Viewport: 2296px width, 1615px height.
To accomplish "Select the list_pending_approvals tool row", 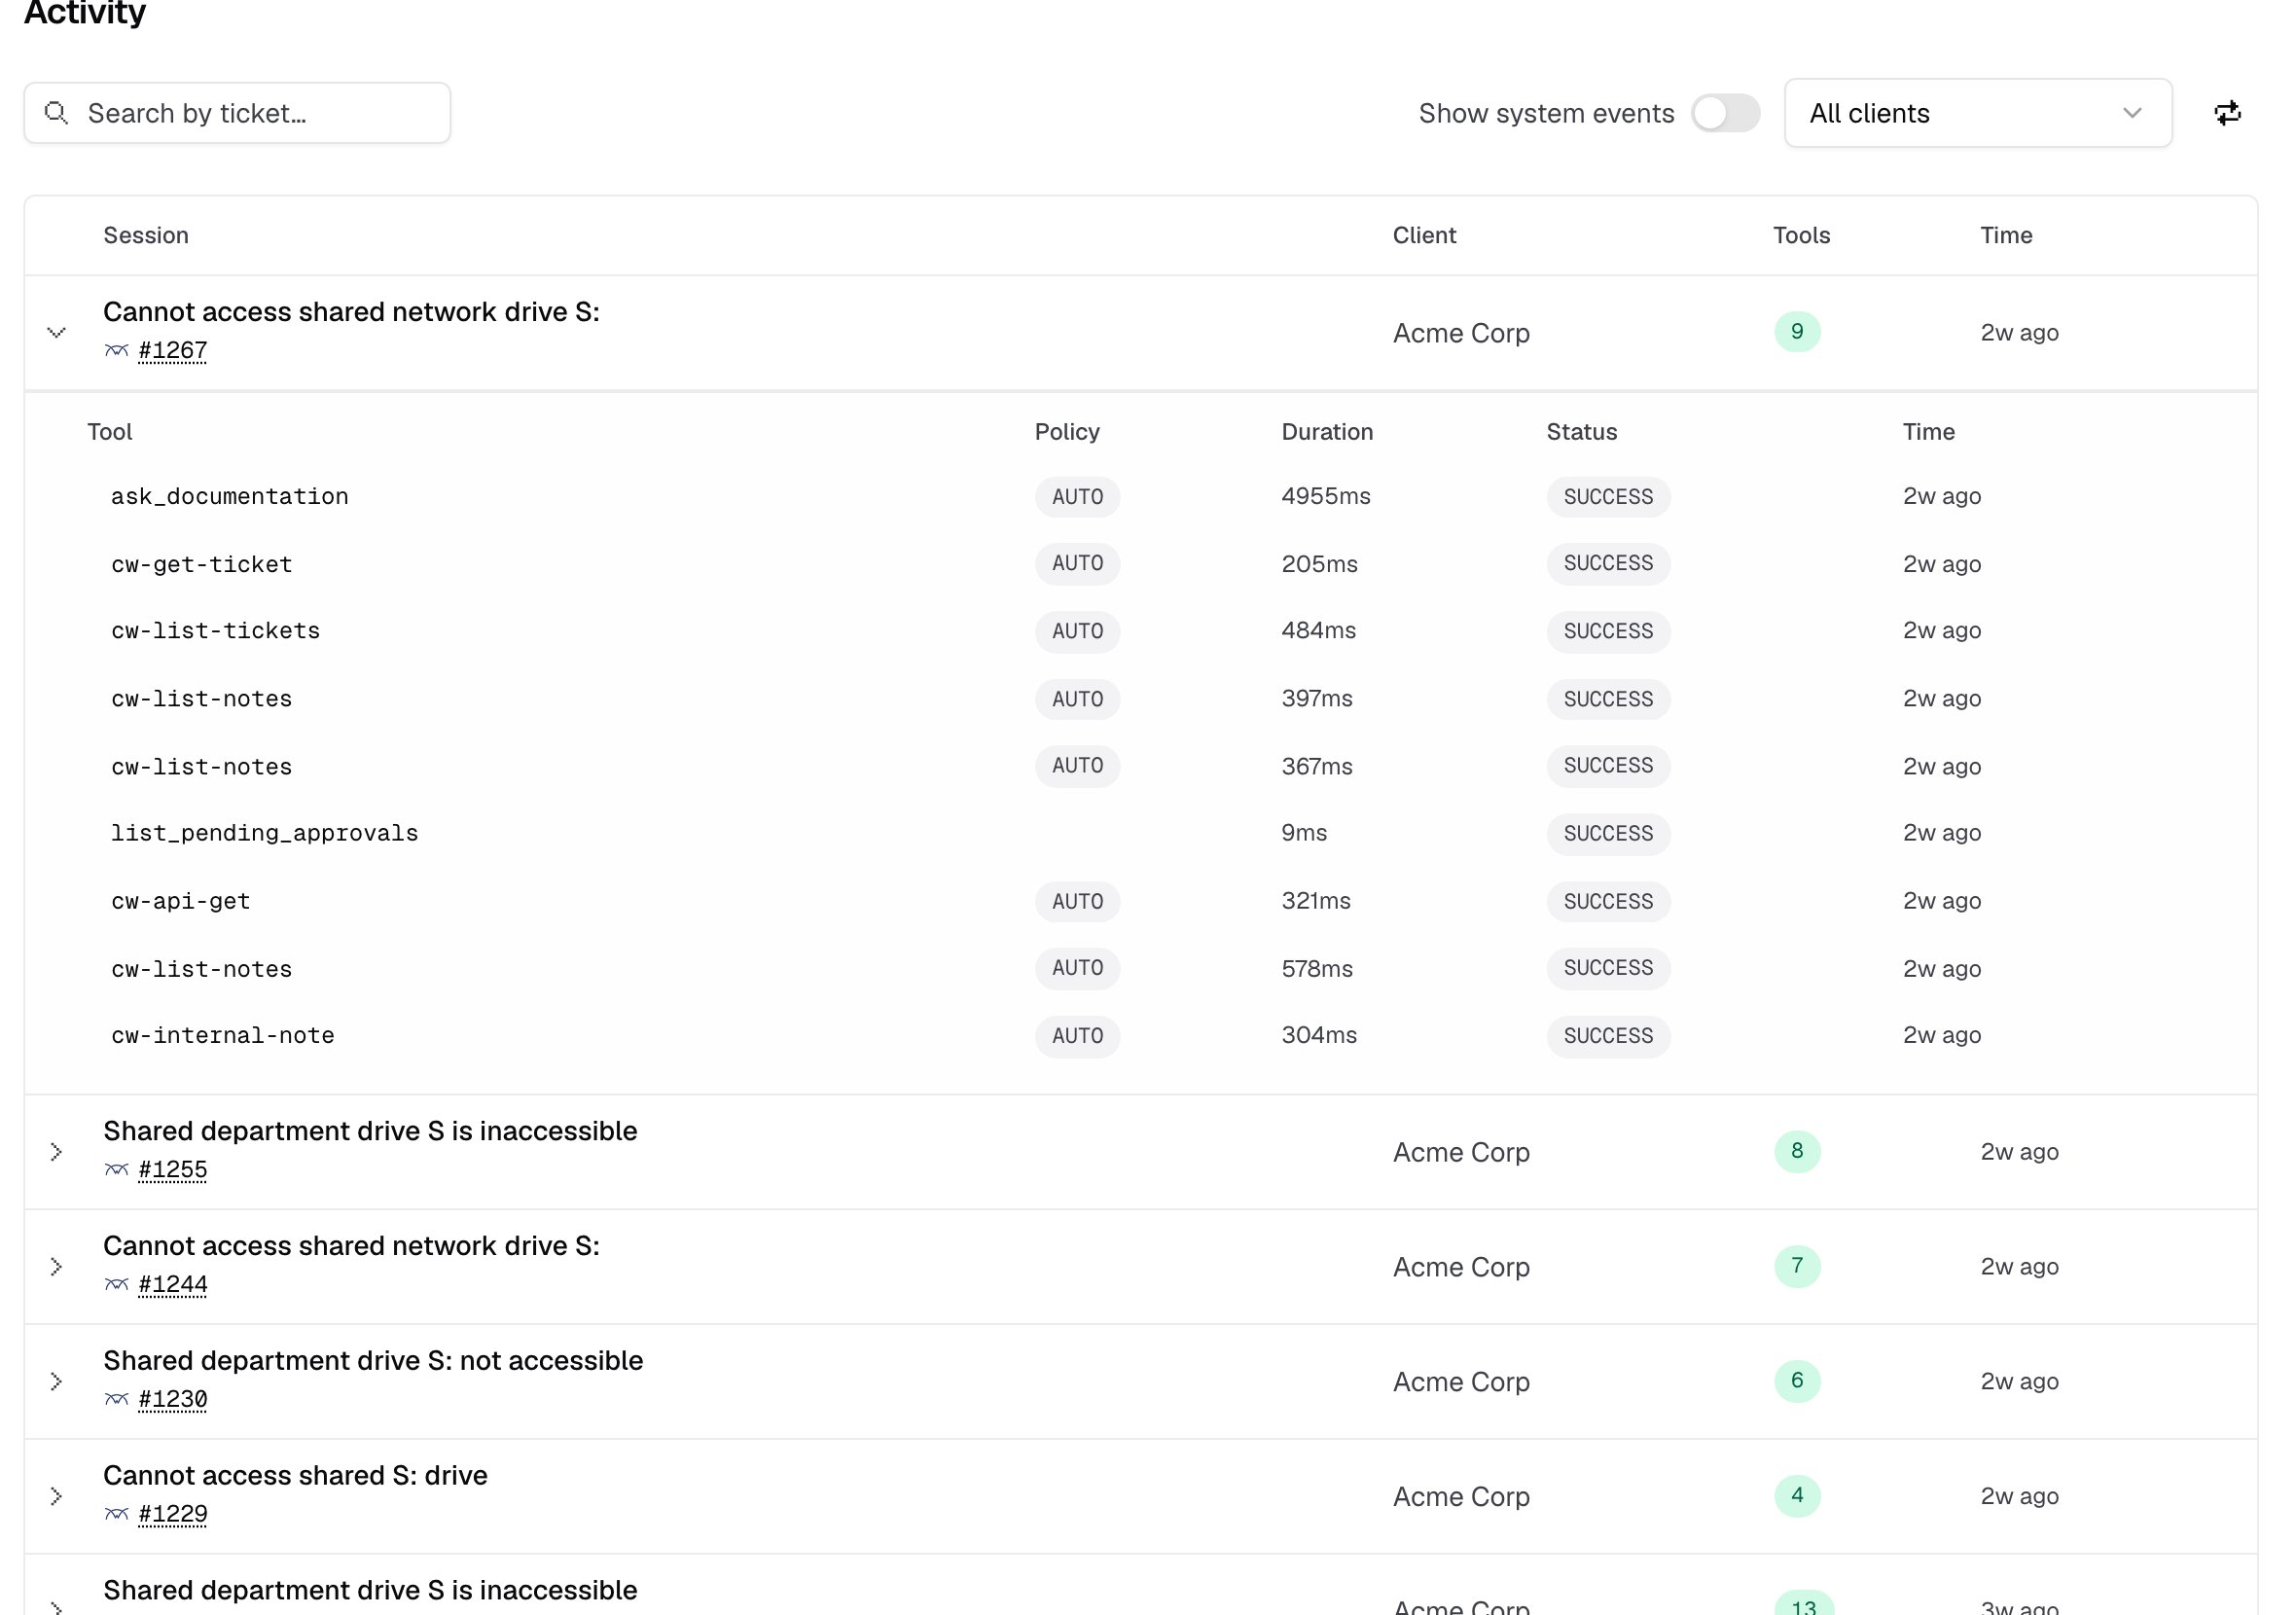I will [x=1140, y=833].
